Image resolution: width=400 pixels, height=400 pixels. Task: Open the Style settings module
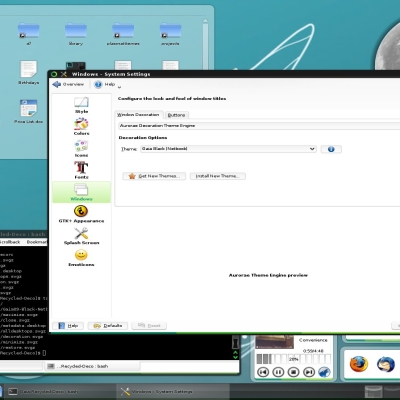pyautogui.click(x=81, y=105)
